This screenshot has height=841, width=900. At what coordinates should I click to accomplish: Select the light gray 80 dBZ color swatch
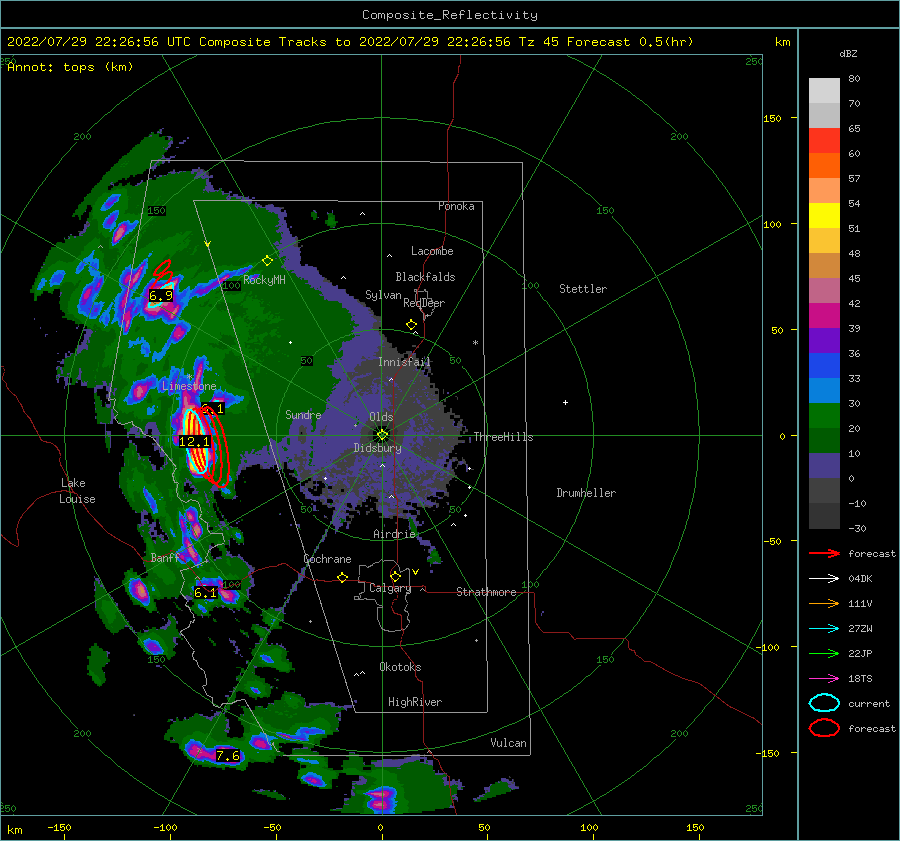coord(824,90)
